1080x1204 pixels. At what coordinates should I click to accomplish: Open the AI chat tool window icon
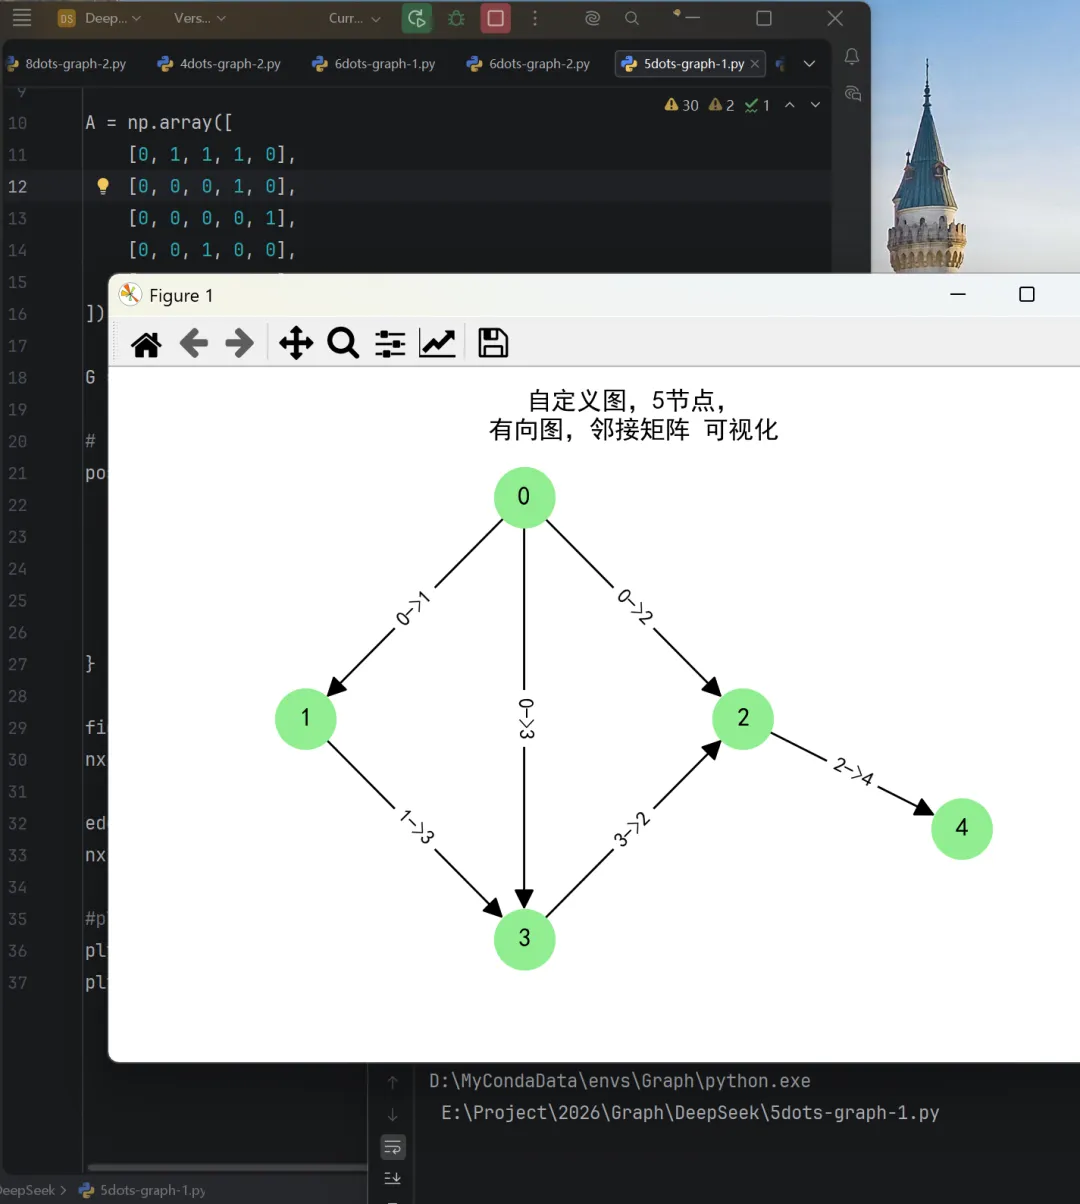[852, 93]
